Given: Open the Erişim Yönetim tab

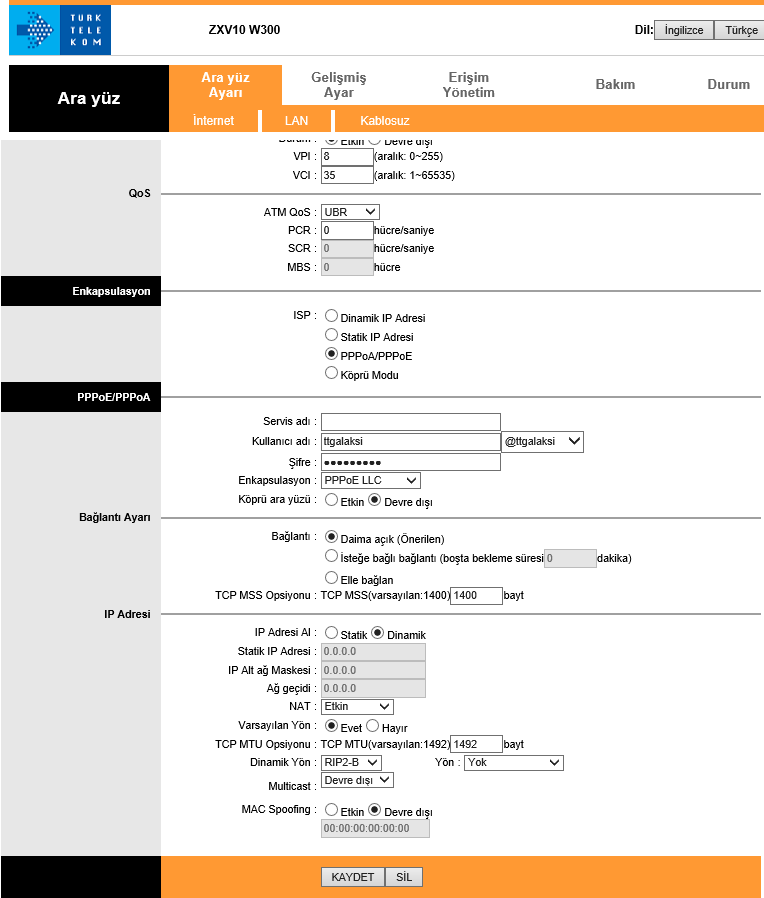Looking at the screenshot, I should [468, 85].
